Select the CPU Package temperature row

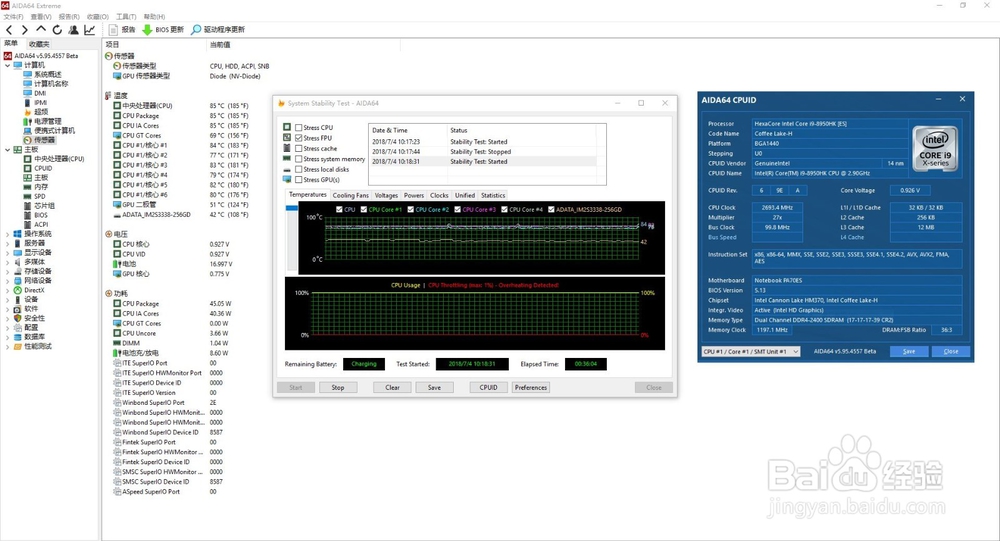pyautogui.click(x=181, y=116)
